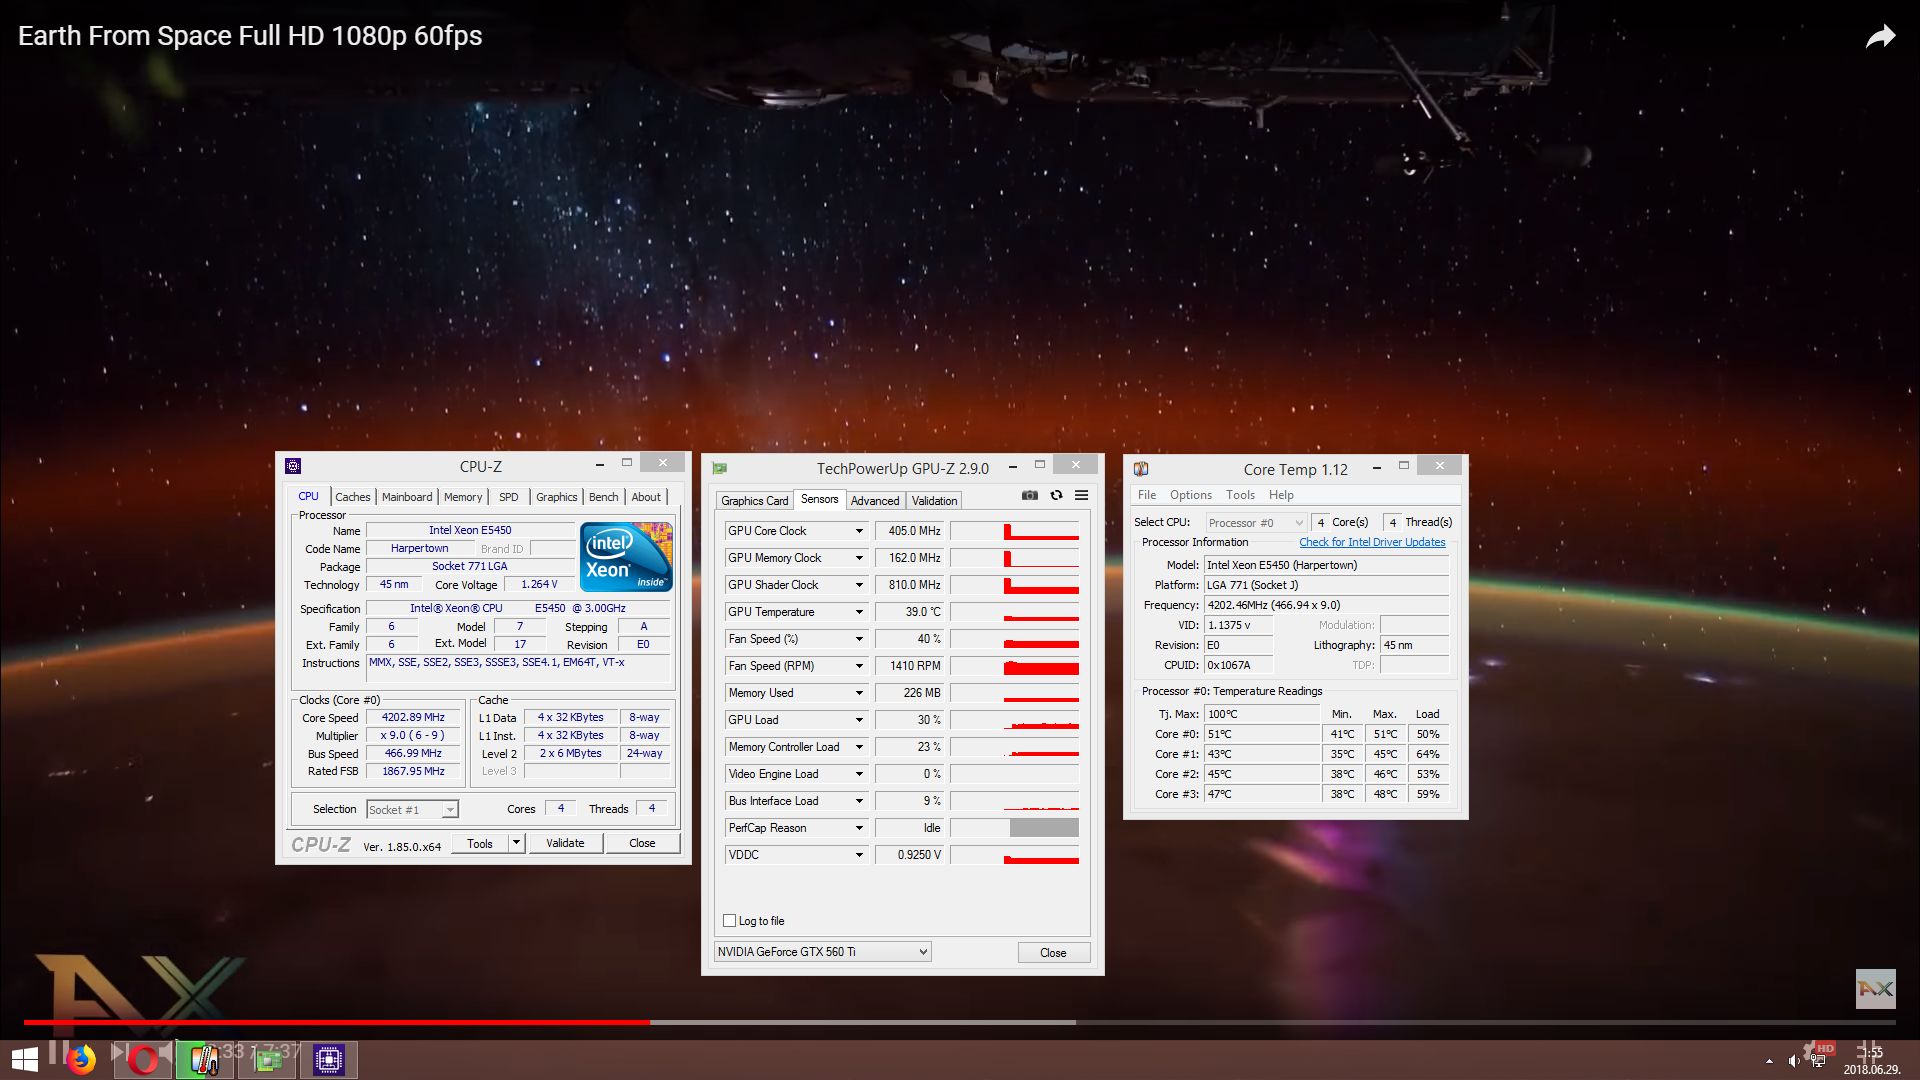Open Check for Intel Driver Updates link
Image resolution: width=1920 pixels, height=1080 pixels.
pos(1372,542)
